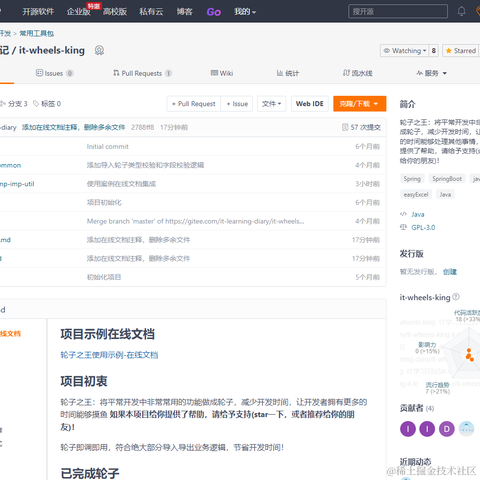The image size is (480, 480).
Task: Click the + Pull Request button
Action: coord(193,104)
